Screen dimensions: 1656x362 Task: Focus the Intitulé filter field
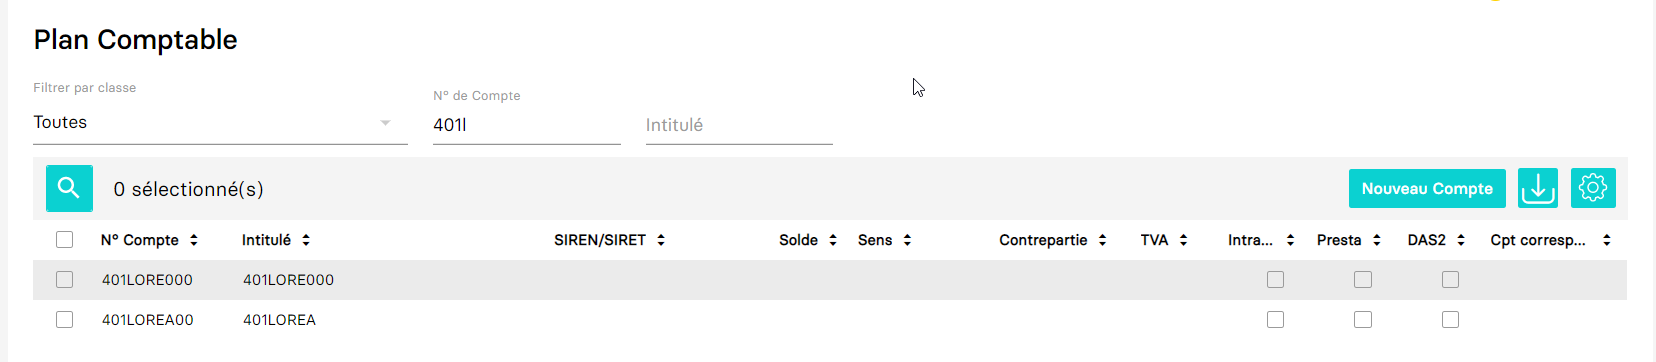tap(739, 125)
